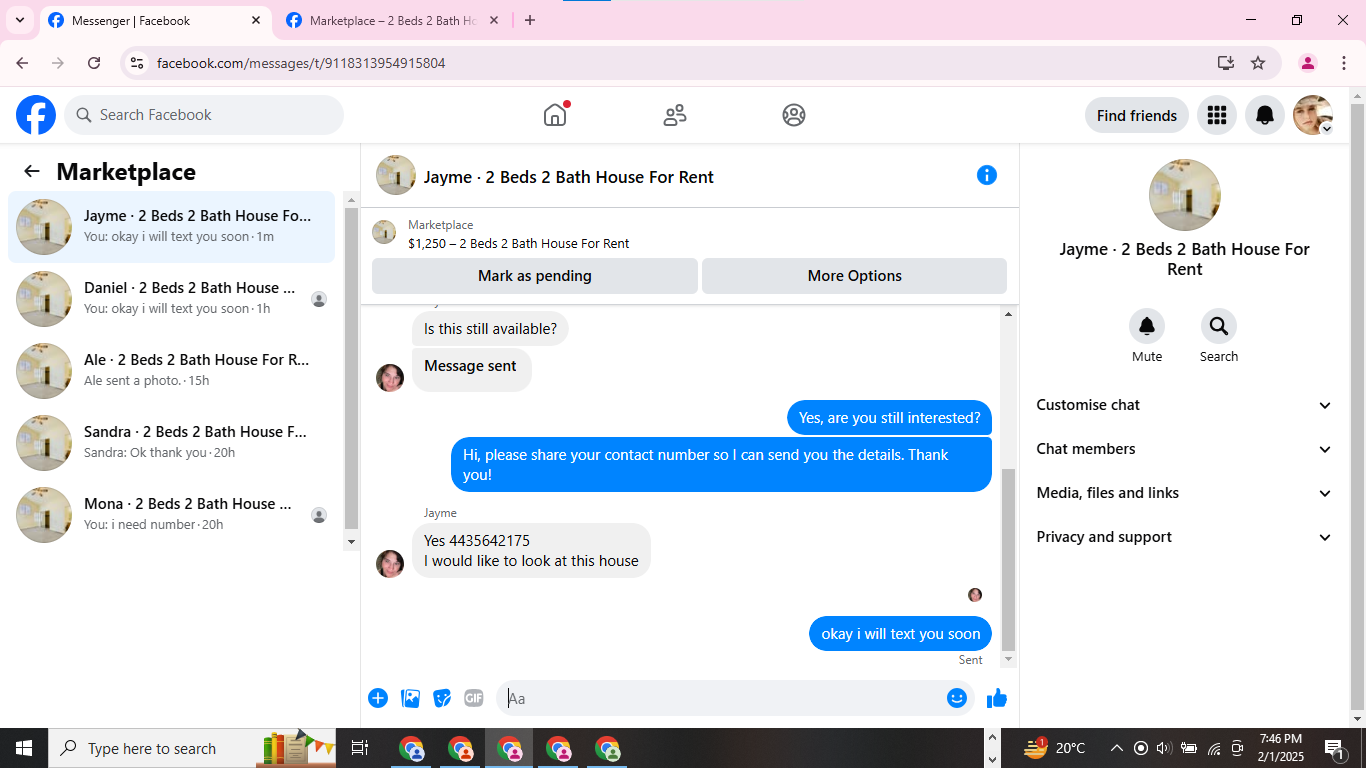1366x768 pixels.
Task: Click Mark as pending button
Action: [535, 276]
